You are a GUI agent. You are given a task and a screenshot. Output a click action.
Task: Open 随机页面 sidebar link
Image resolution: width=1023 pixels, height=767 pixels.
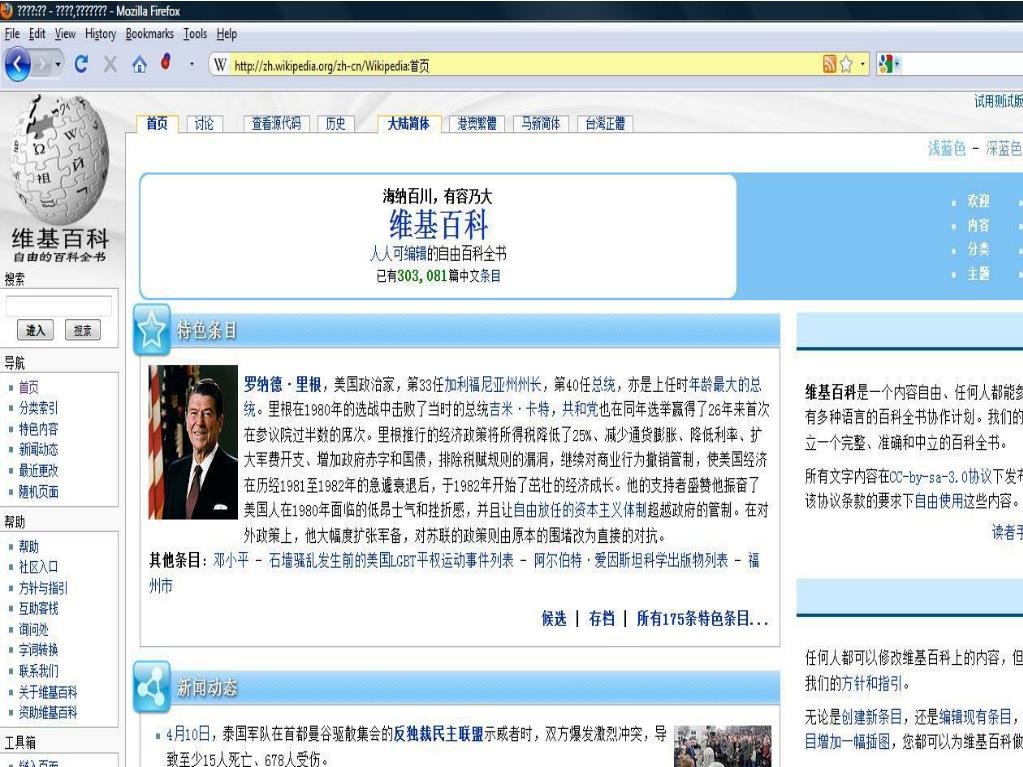point(38,491)
